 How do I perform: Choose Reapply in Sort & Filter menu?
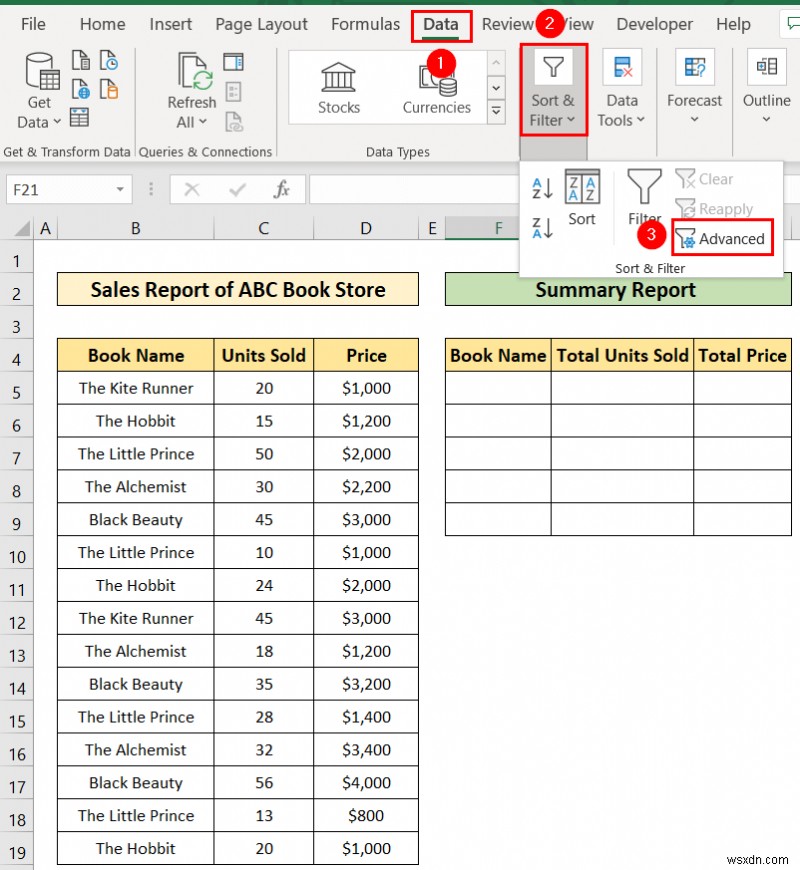click(x=715, y=209)
